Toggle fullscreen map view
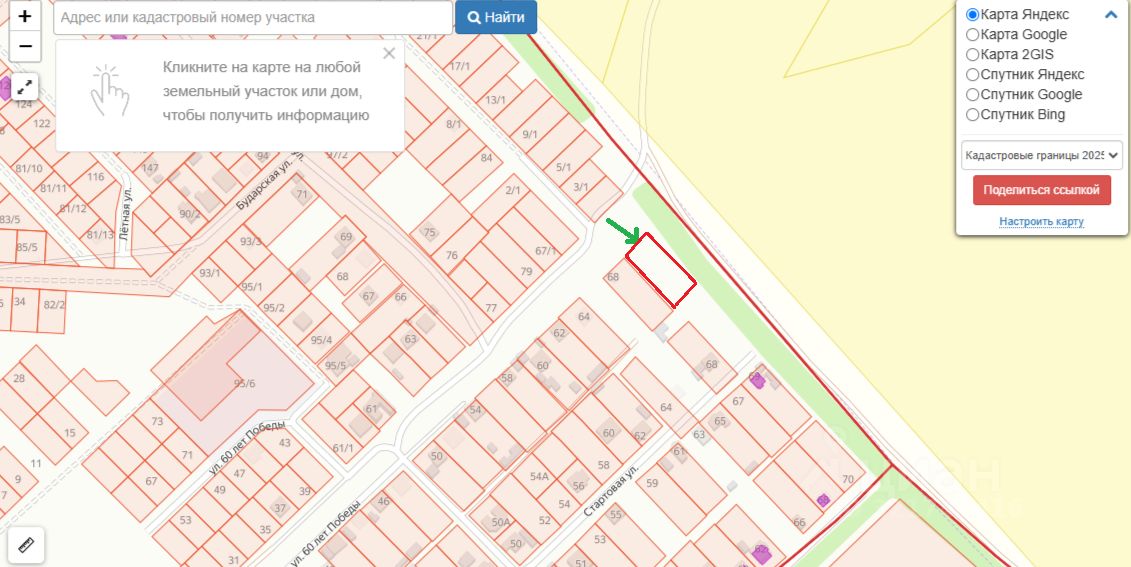 point(25,88)
